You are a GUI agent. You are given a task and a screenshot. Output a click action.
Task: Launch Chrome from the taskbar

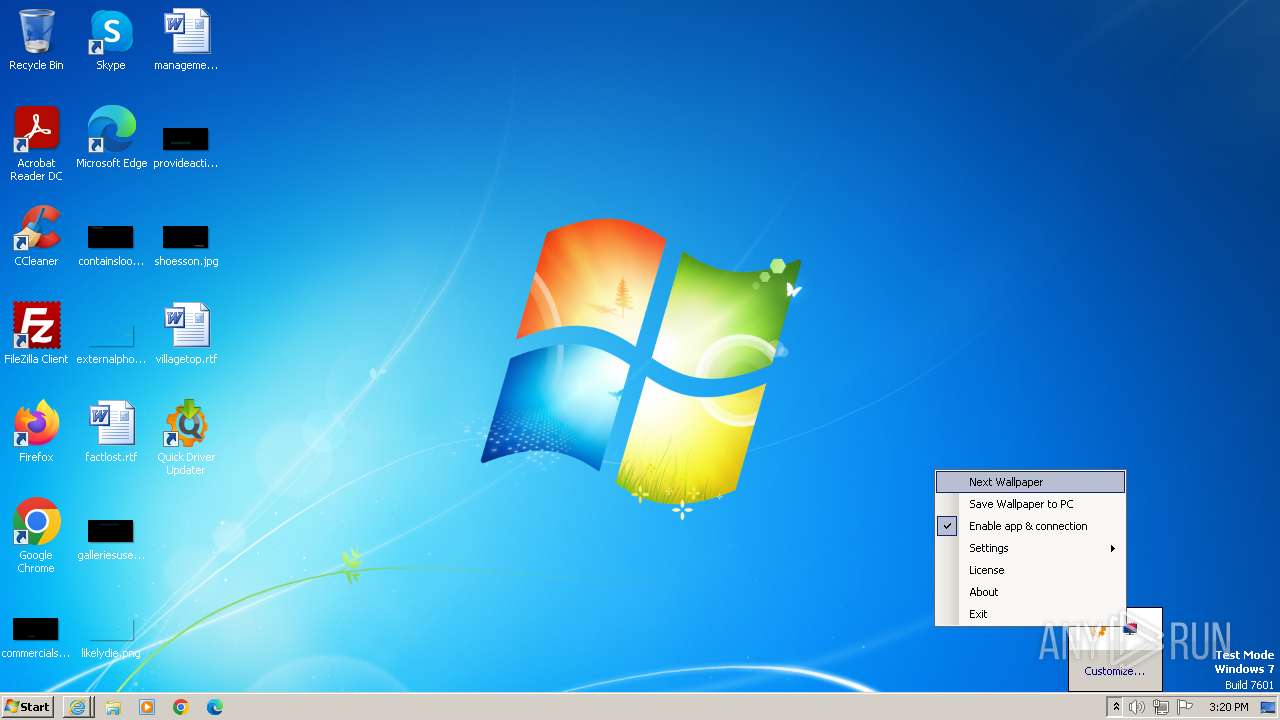pos(181,707)
